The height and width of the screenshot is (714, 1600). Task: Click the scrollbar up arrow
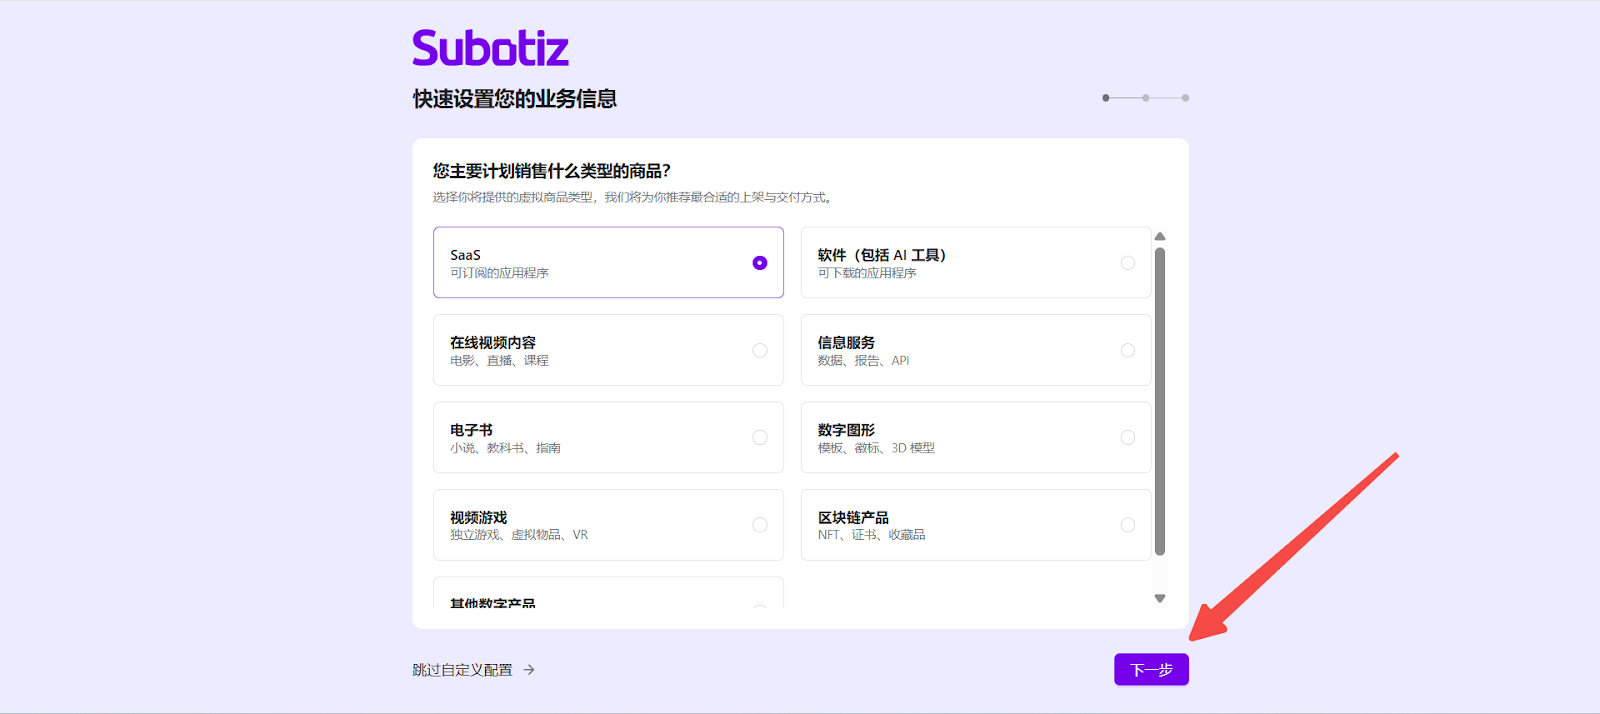[1160, 237]
